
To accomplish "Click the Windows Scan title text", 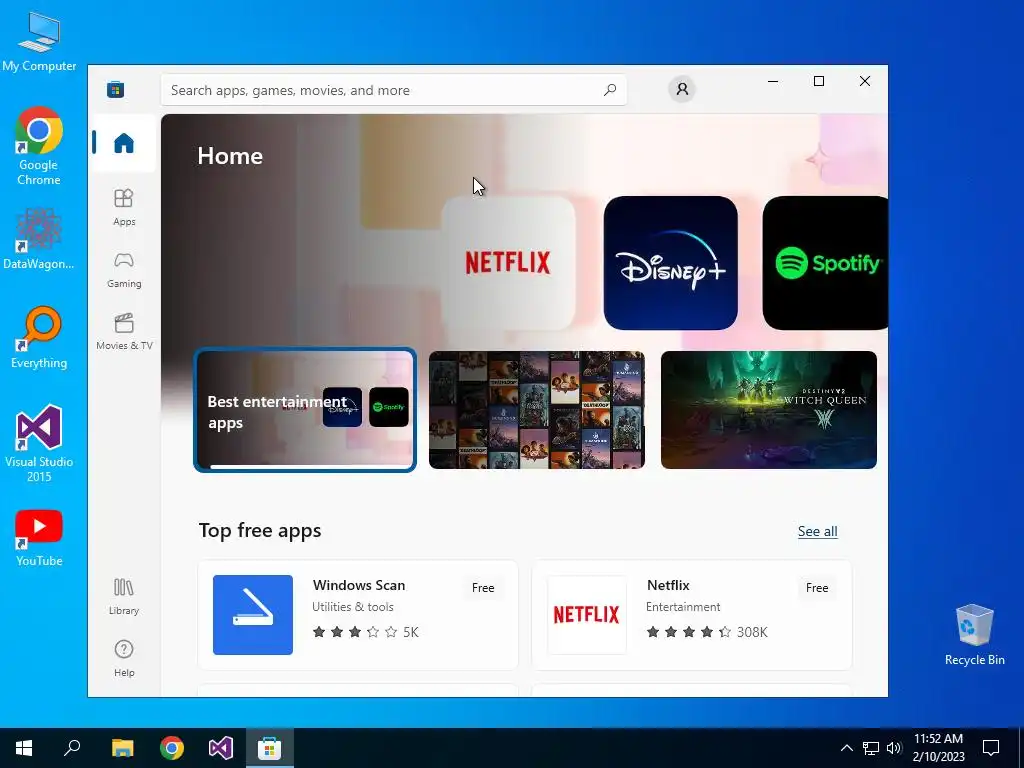I will click(x=359, y=585).
